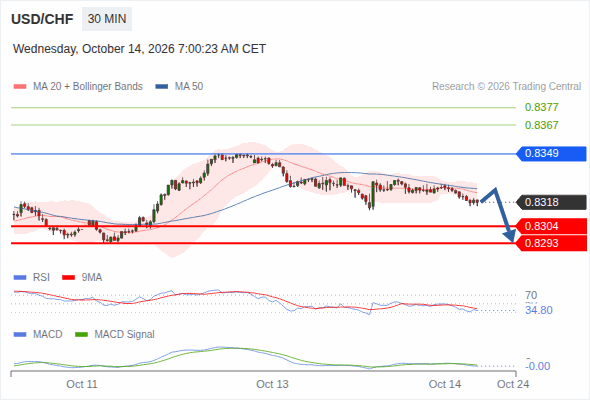The height and width of the screenshot is (400, 590).
Task: Click the RSI 70 level label
Action: [x=531, y=295]
